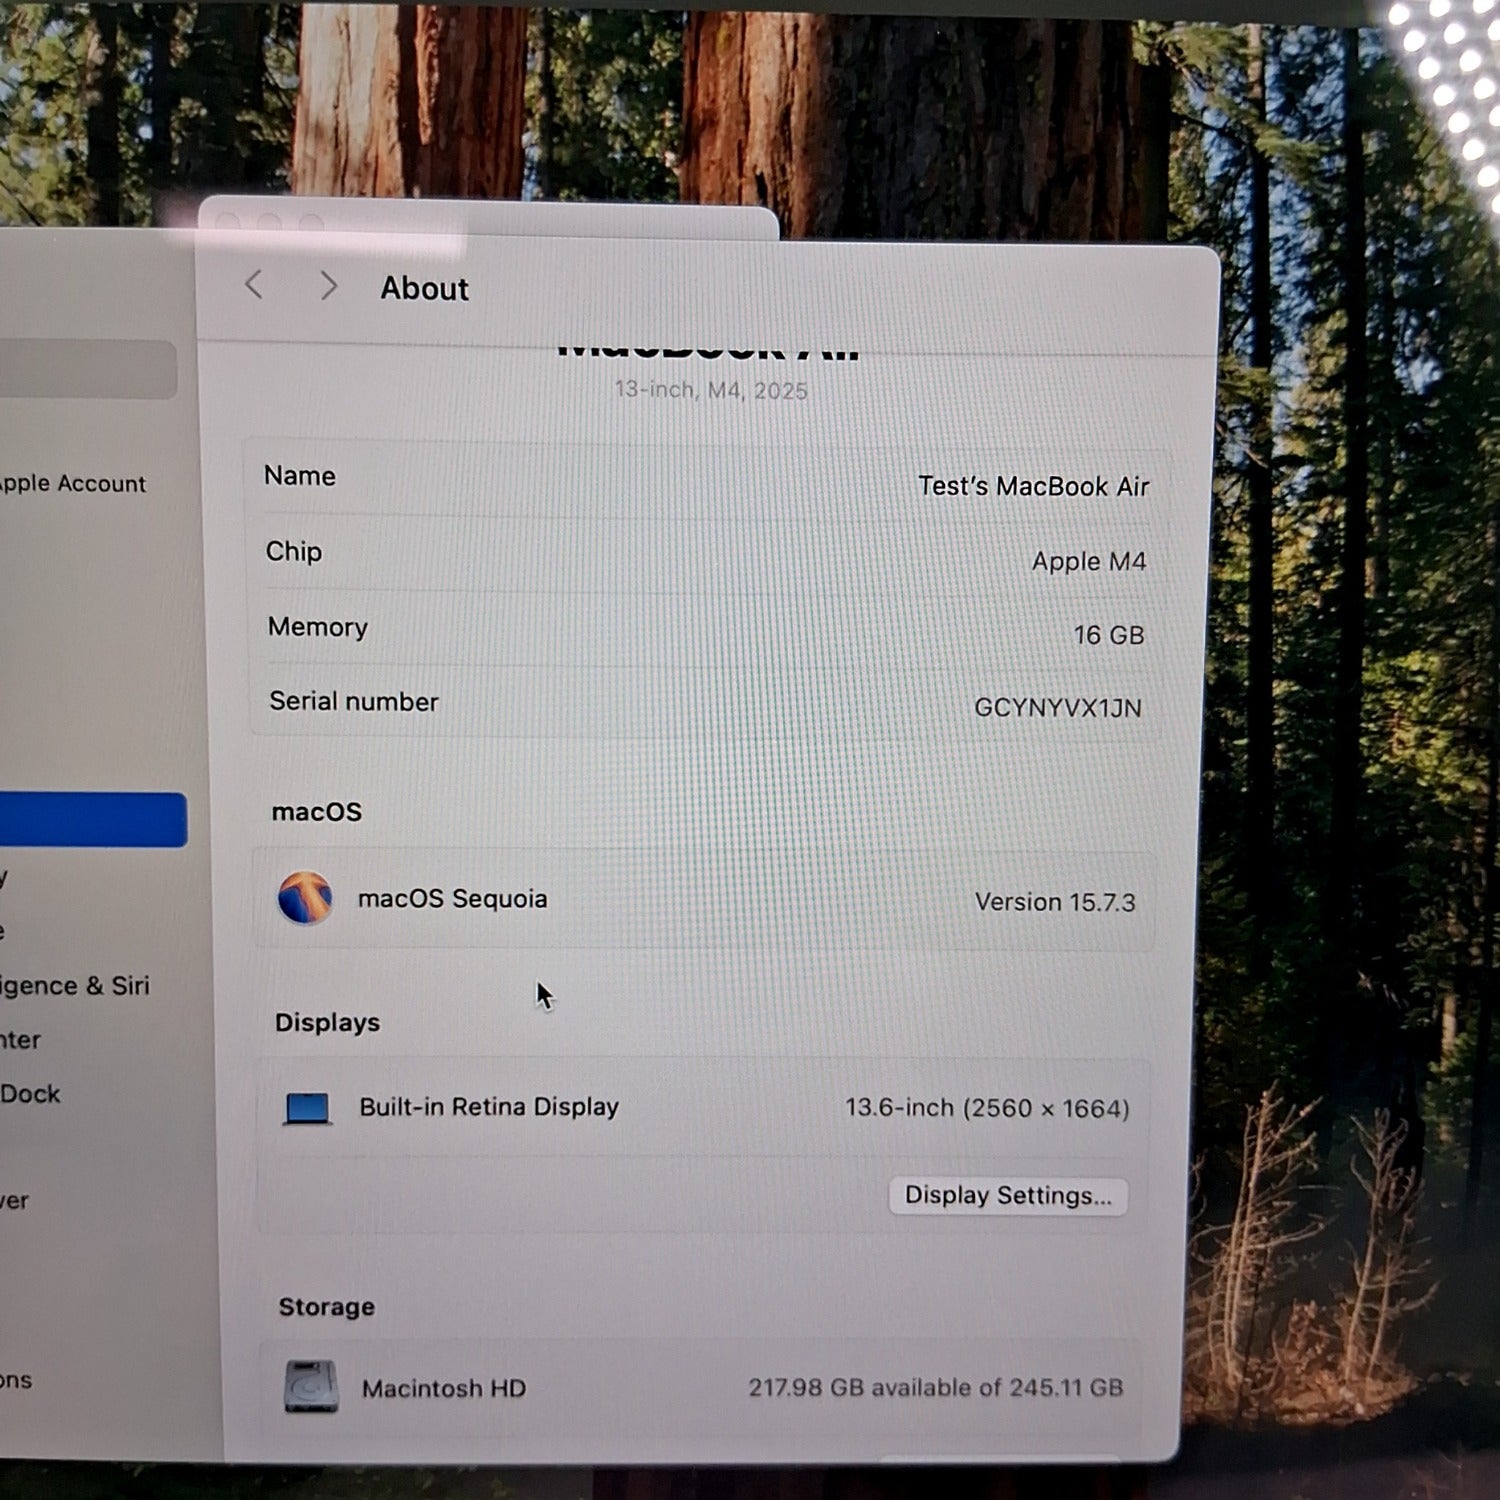Click the macOS Sequoia logo icon

click(305, 898)
